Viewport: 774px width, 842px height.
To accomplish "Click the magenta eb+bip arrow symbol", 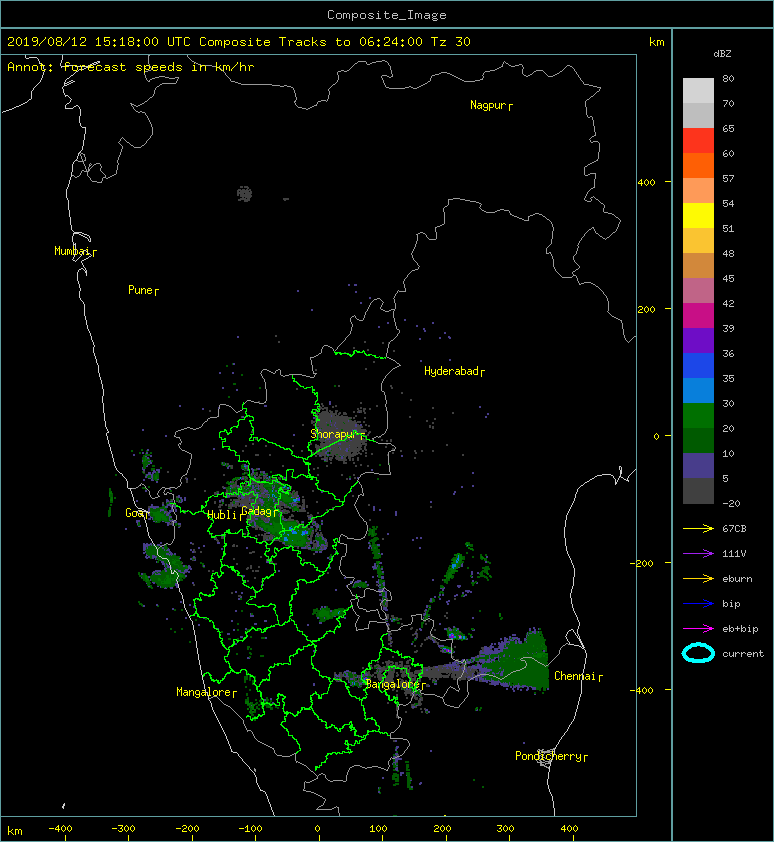I will (698, 628).
